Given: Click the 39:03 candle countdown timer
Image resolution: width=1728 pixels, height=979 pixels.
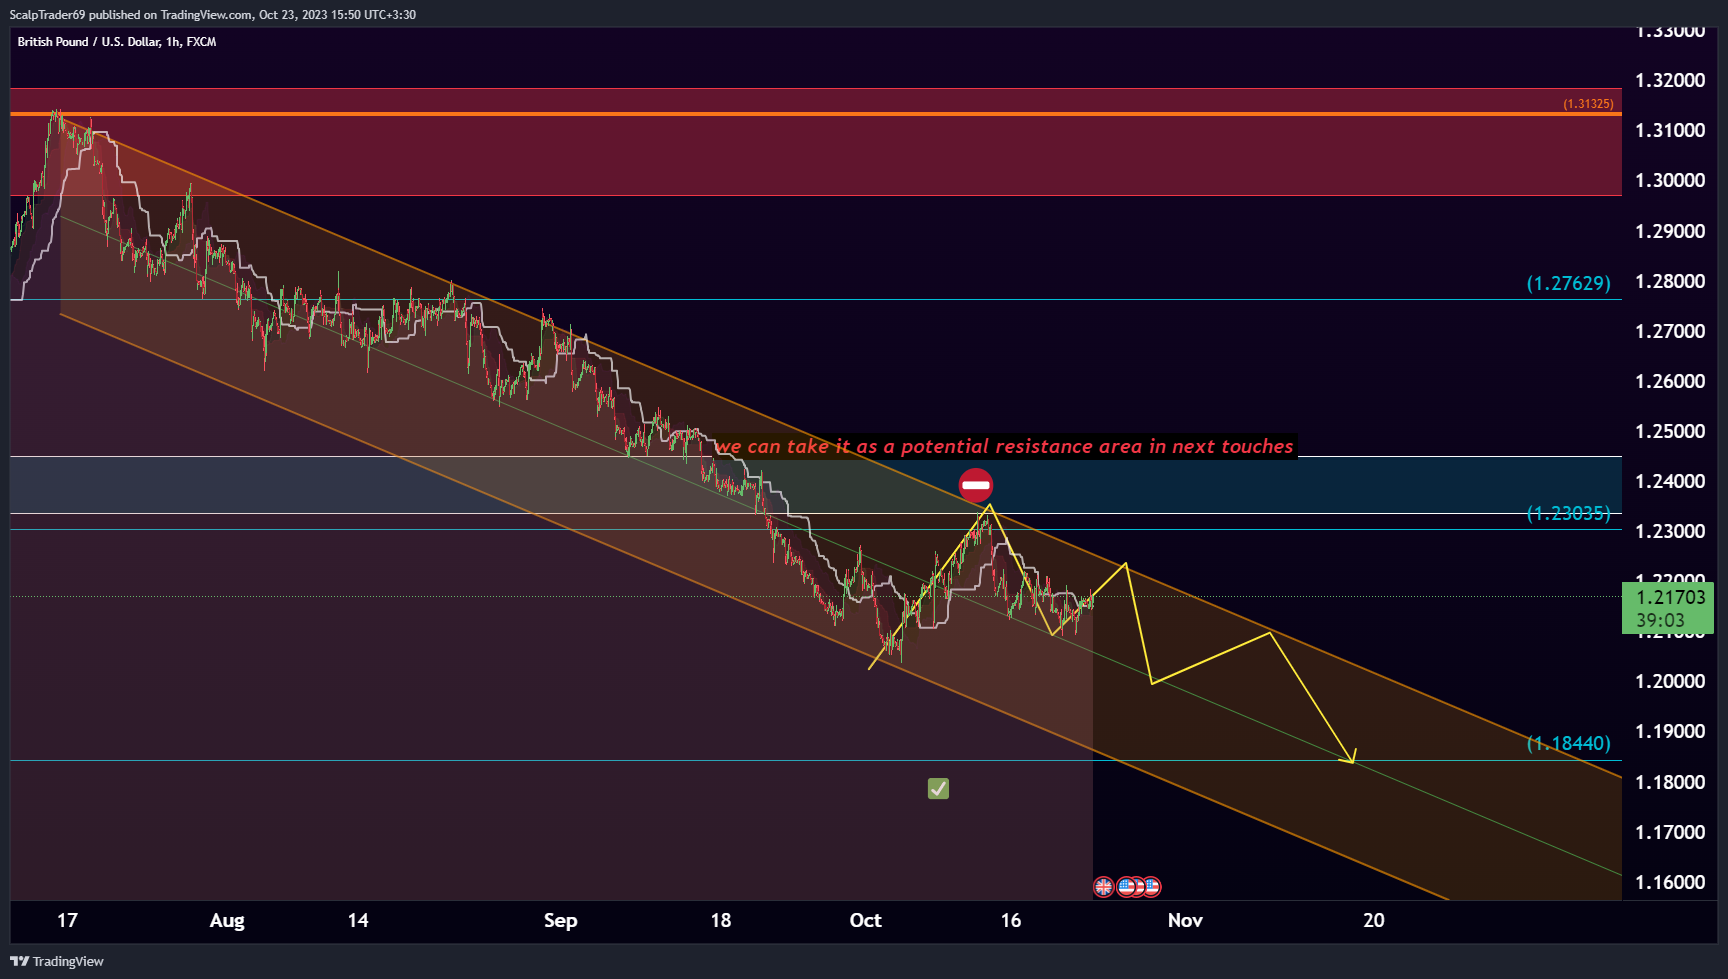Looking at the screenshot, I should (x=1660, y=620).
